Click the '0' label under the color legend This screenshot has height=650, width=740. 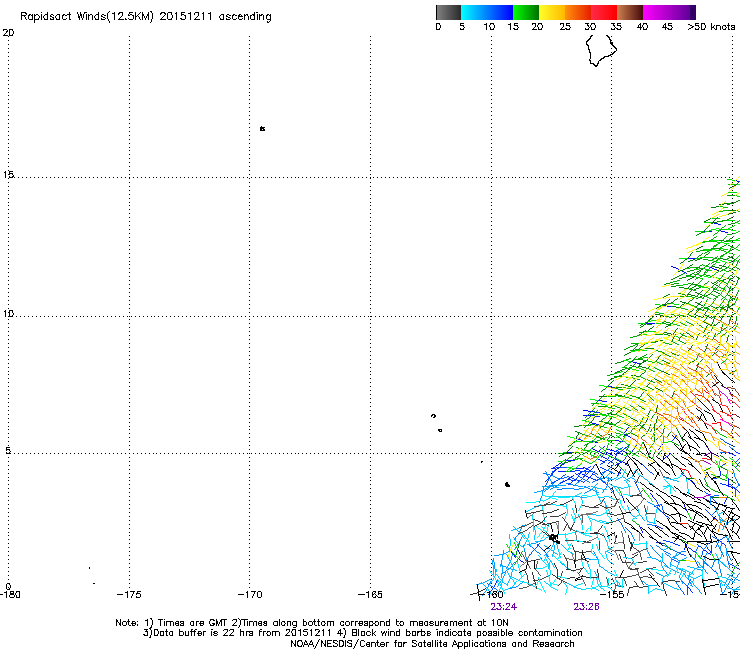click(x=438, y=27)
